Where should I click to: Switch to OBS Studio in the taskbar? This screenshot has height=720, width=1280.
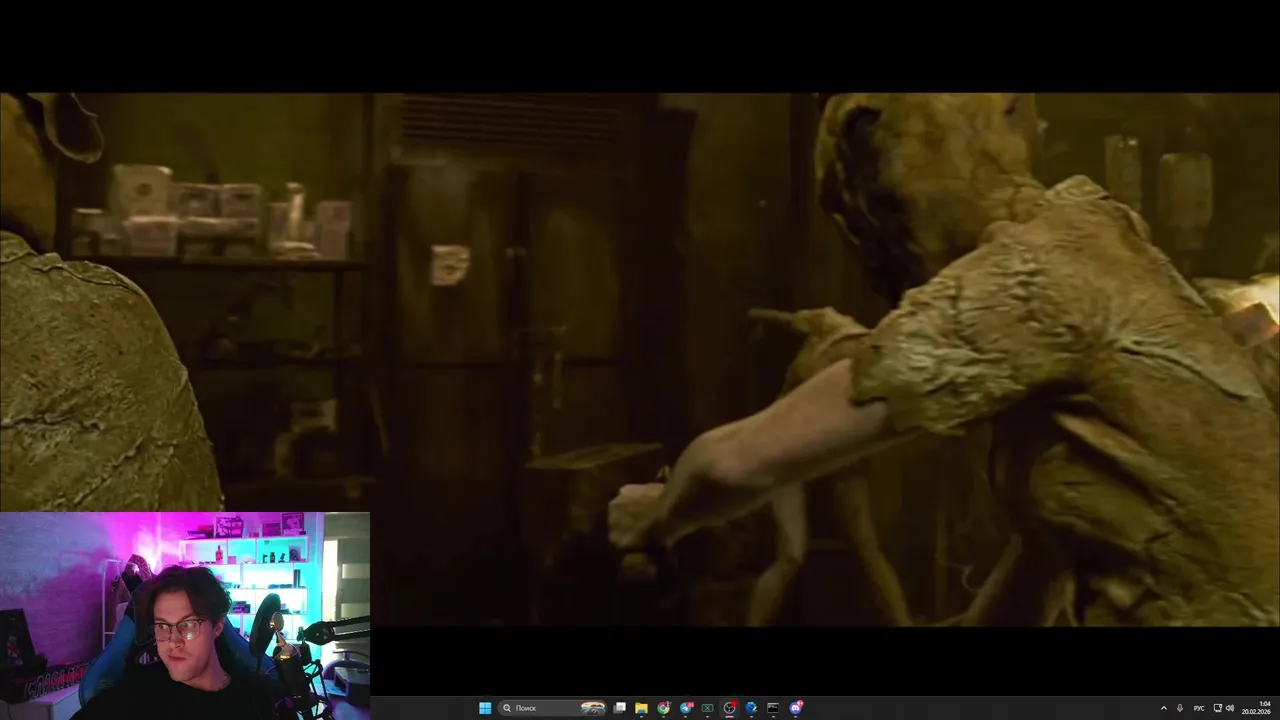729,708
